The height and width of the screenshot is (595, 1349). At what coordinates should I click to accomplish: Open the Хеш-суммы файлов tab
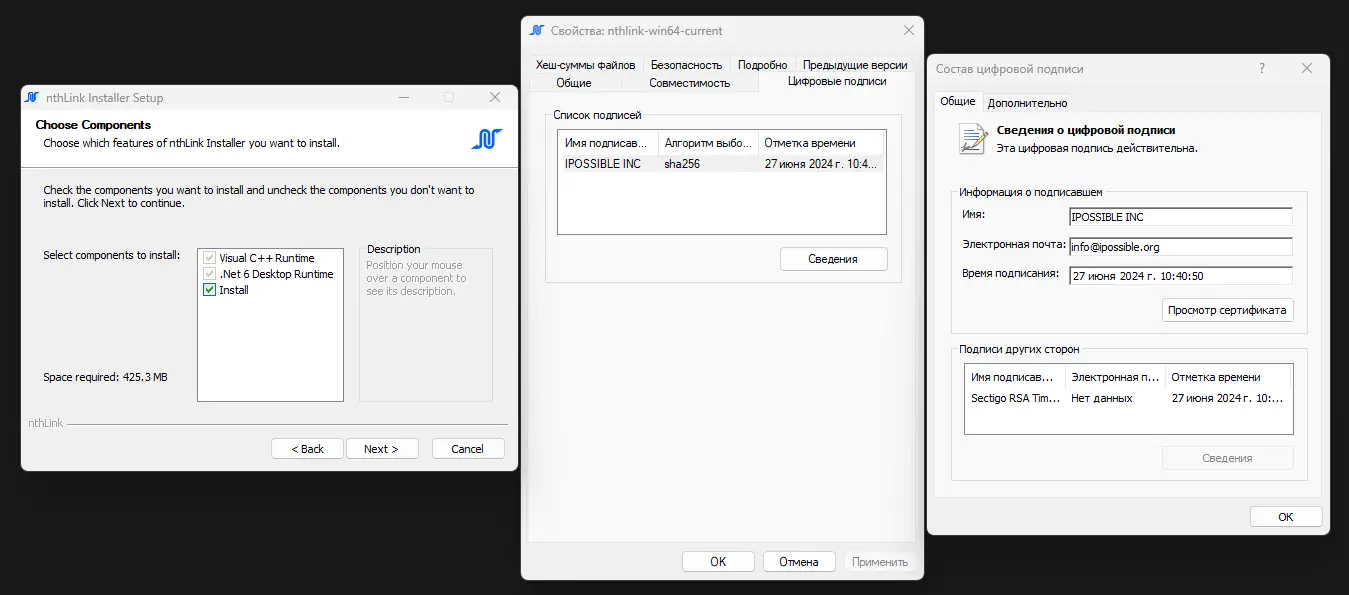click(x=585, y=65)
